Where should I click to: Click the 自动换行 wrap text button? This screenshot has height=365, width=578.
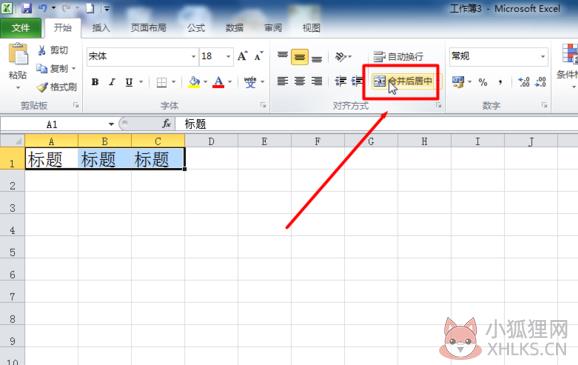coord(398,57)
